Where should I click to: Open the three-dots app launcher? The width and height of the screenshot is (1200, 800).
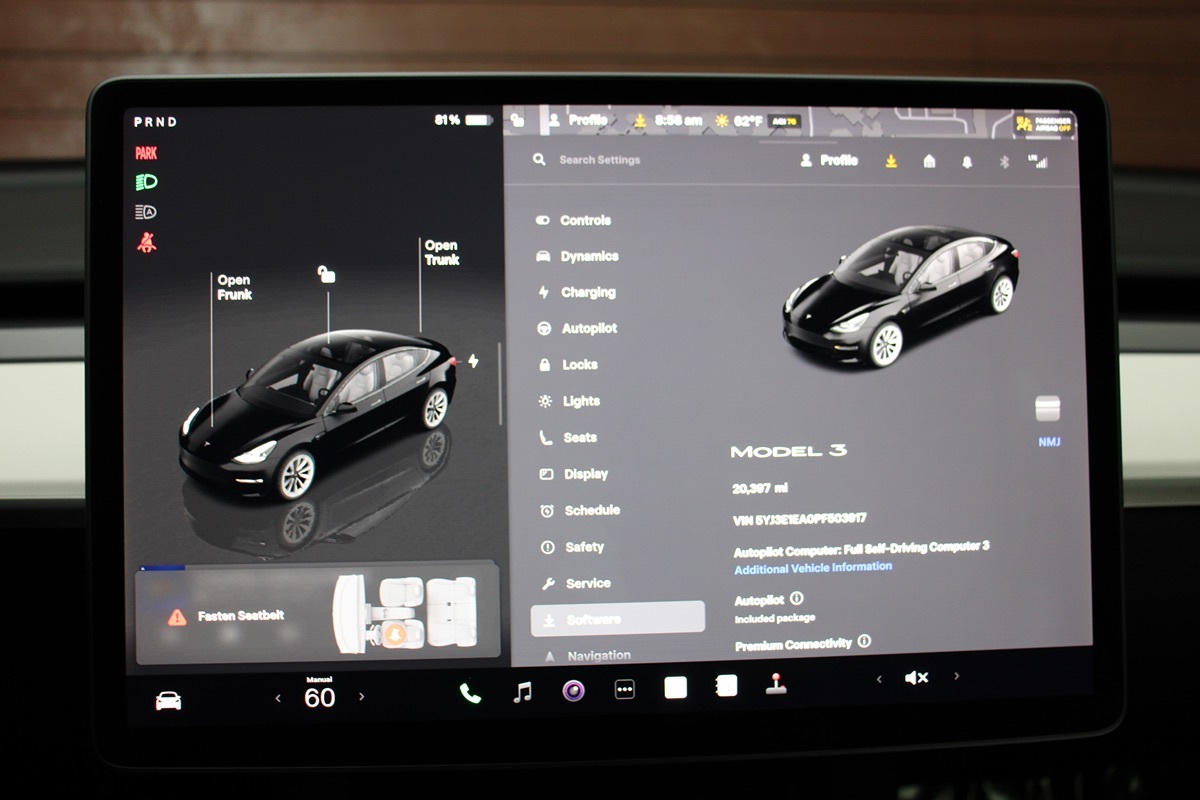pos(625,689)
